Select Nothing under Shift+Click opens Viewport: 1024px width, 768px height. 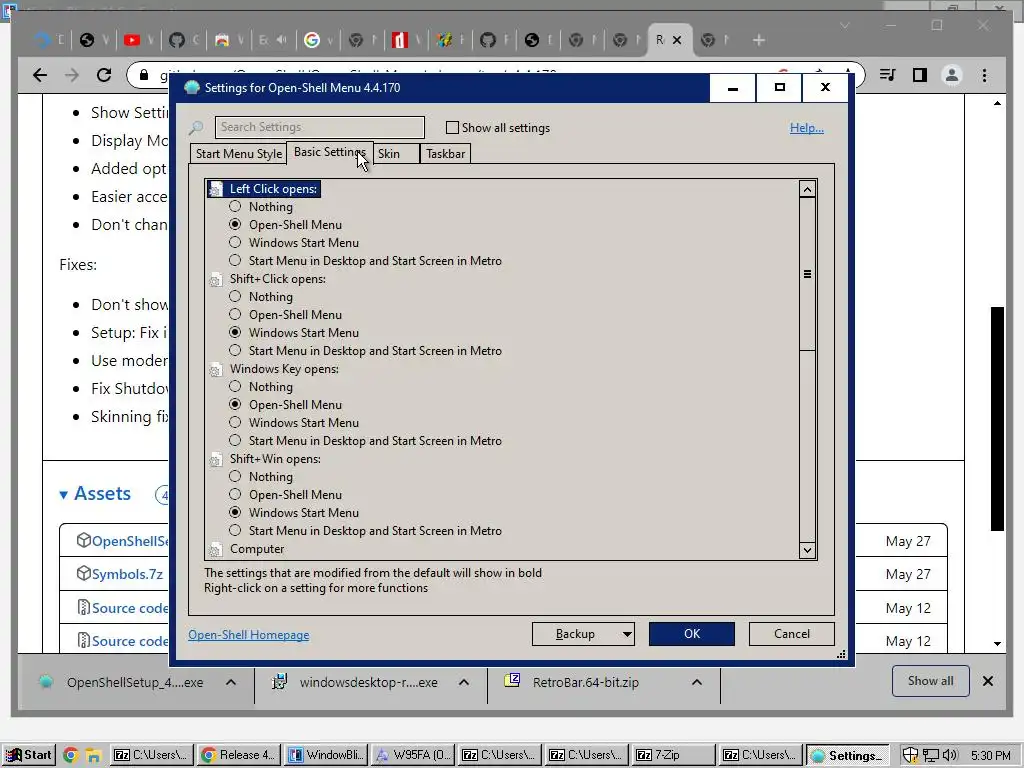tap(235, 296)
